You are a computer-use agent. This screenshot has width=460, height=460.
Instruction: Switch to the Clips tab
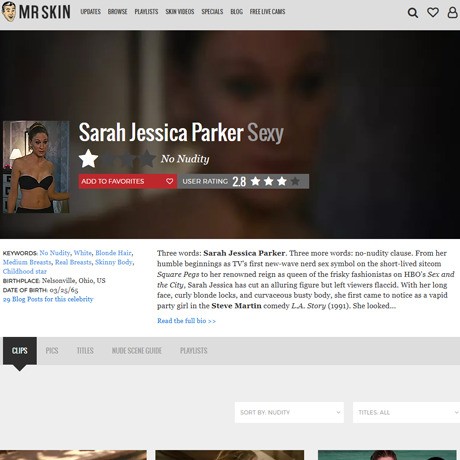coord(20,351)
